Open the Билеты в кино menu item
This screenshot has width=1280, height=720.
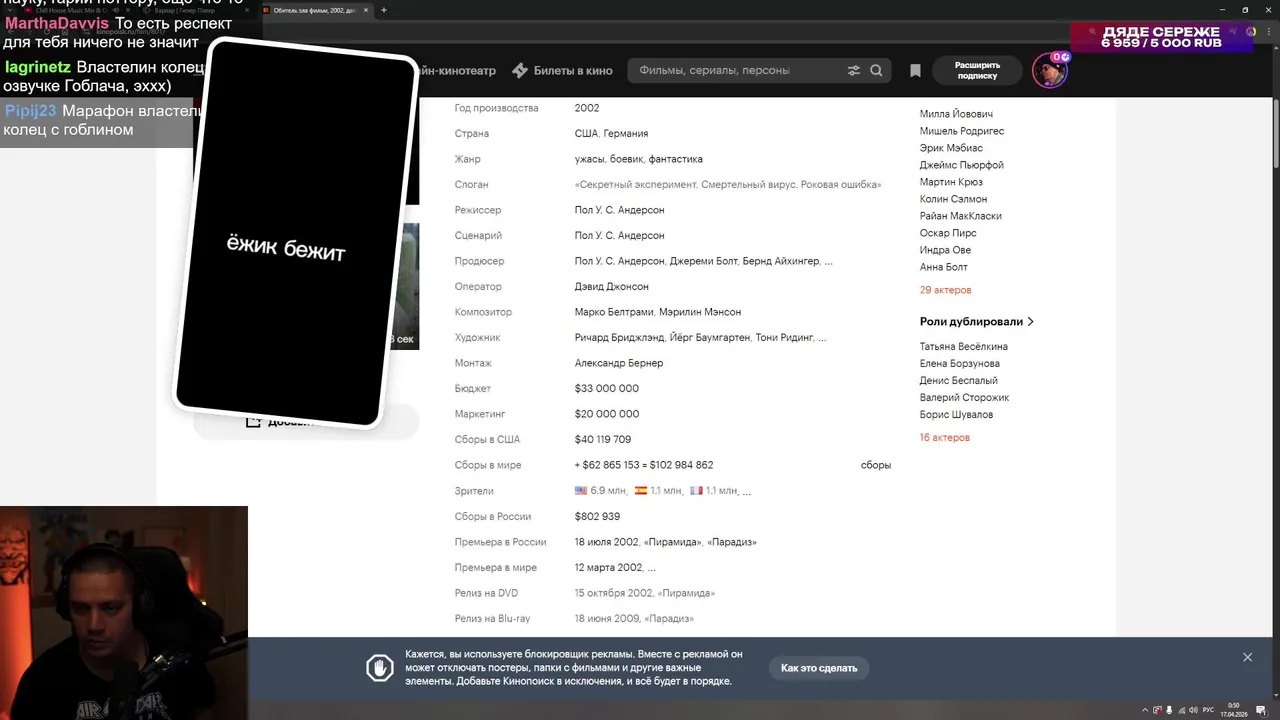pyautogui.click(x=573, y=71)
